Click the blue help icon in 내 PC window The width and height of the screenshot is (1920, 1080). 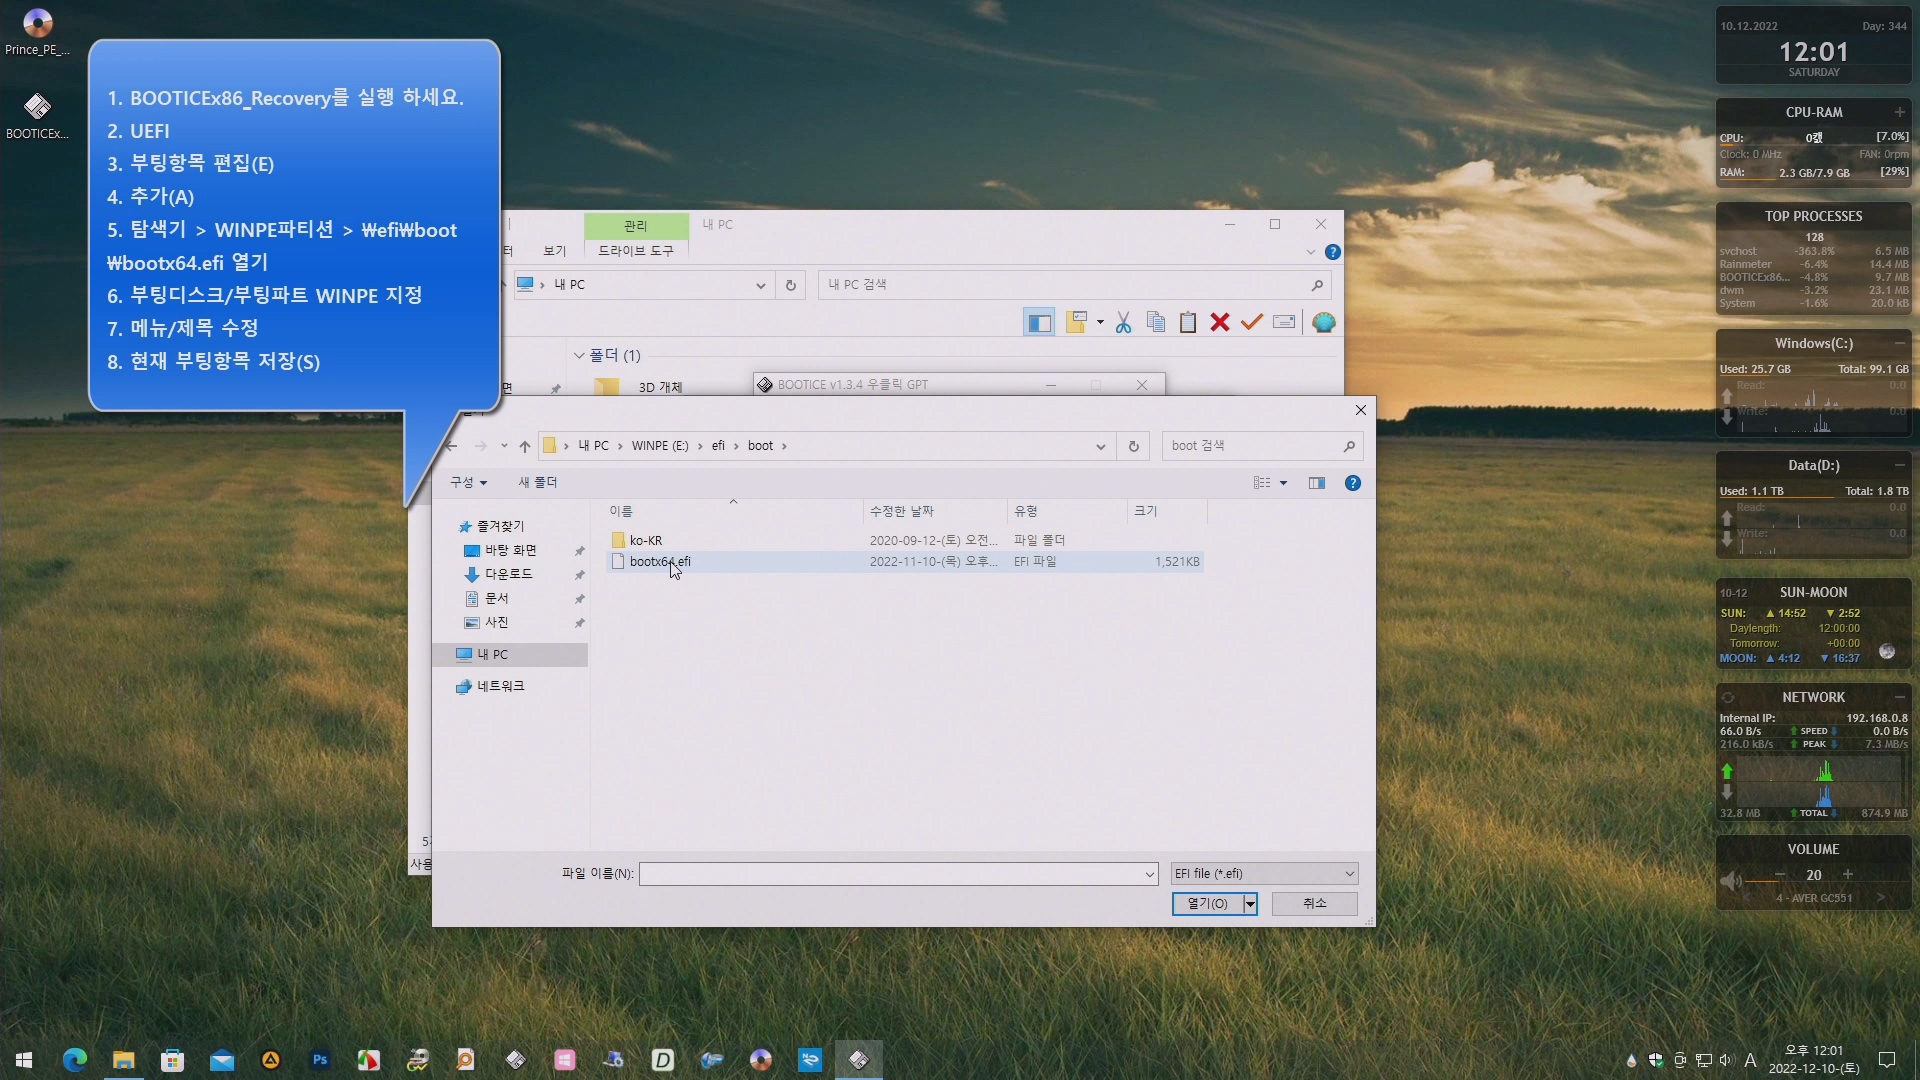pos(1332,252)
